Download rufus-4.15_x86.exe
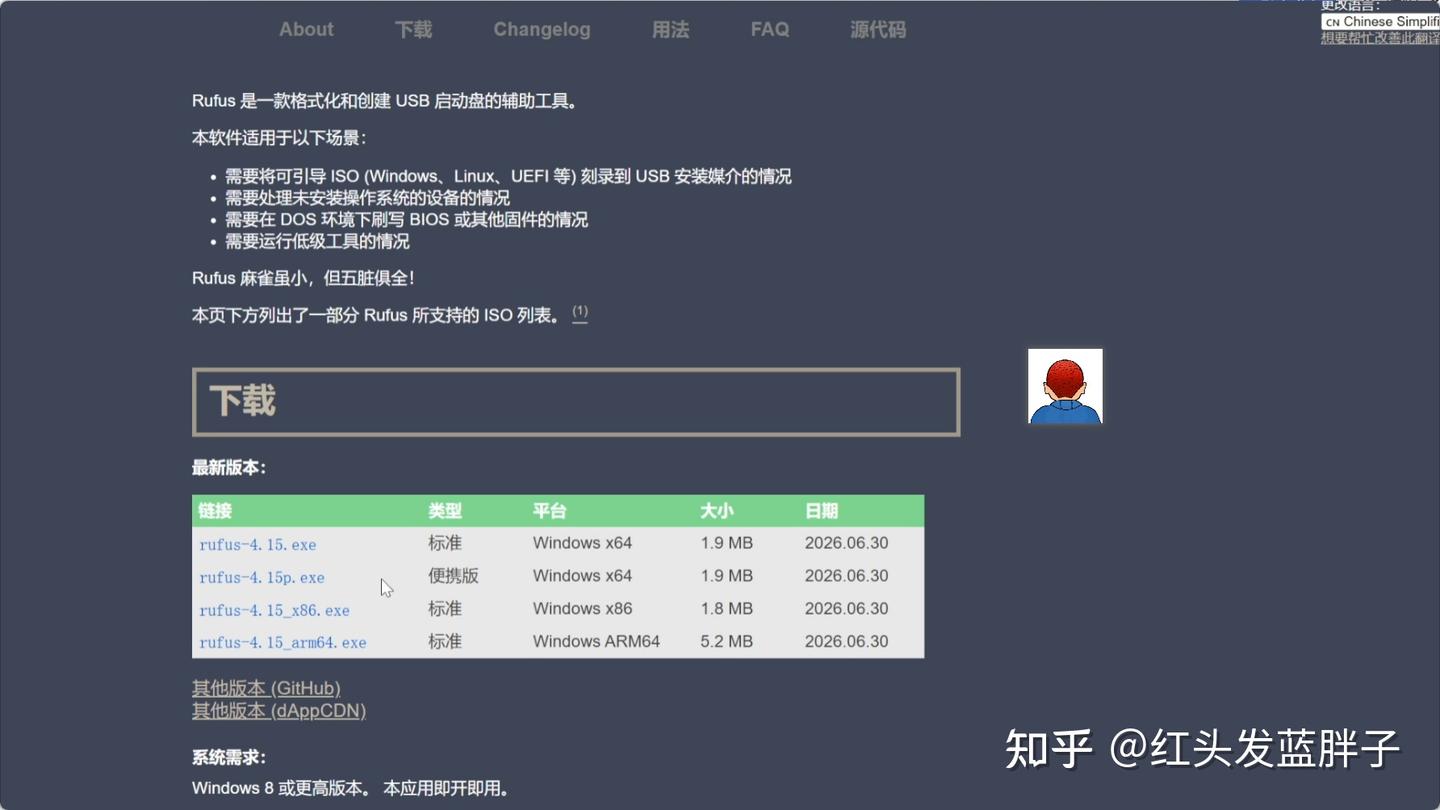This screenshot has height=810, width=1440. (274, 611)
